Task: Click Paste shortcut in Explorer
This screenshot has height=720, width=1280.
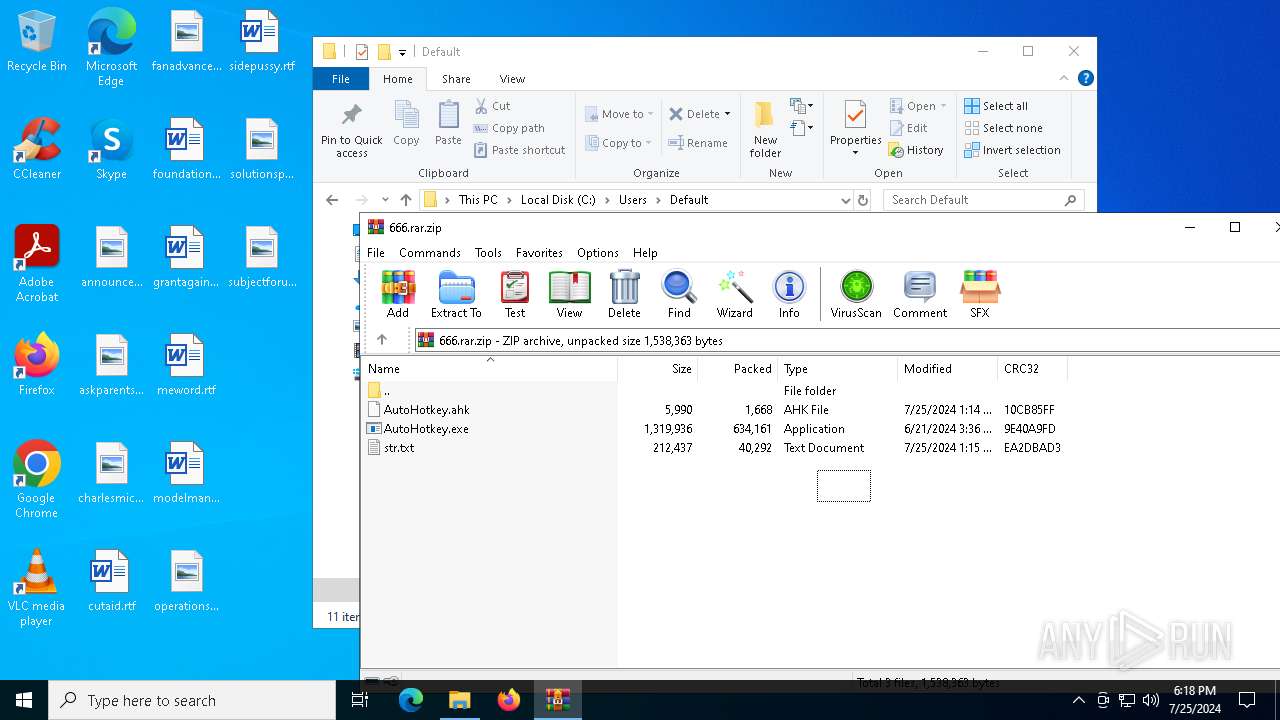Action: (520, 150)
